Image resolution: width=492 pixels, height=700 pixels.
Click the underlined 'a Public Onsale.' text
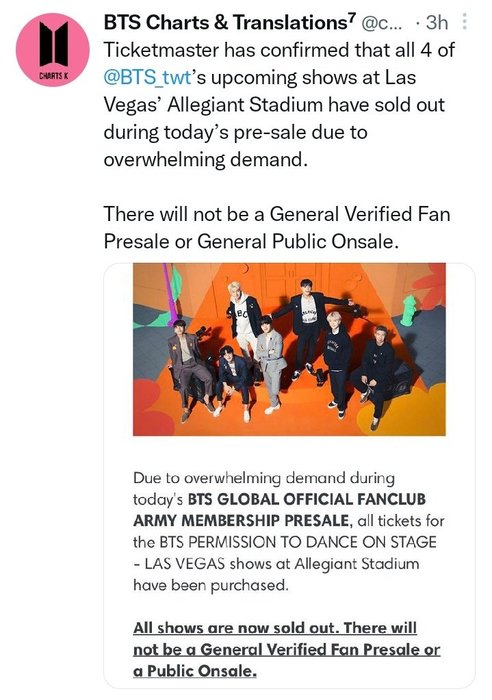195,671
